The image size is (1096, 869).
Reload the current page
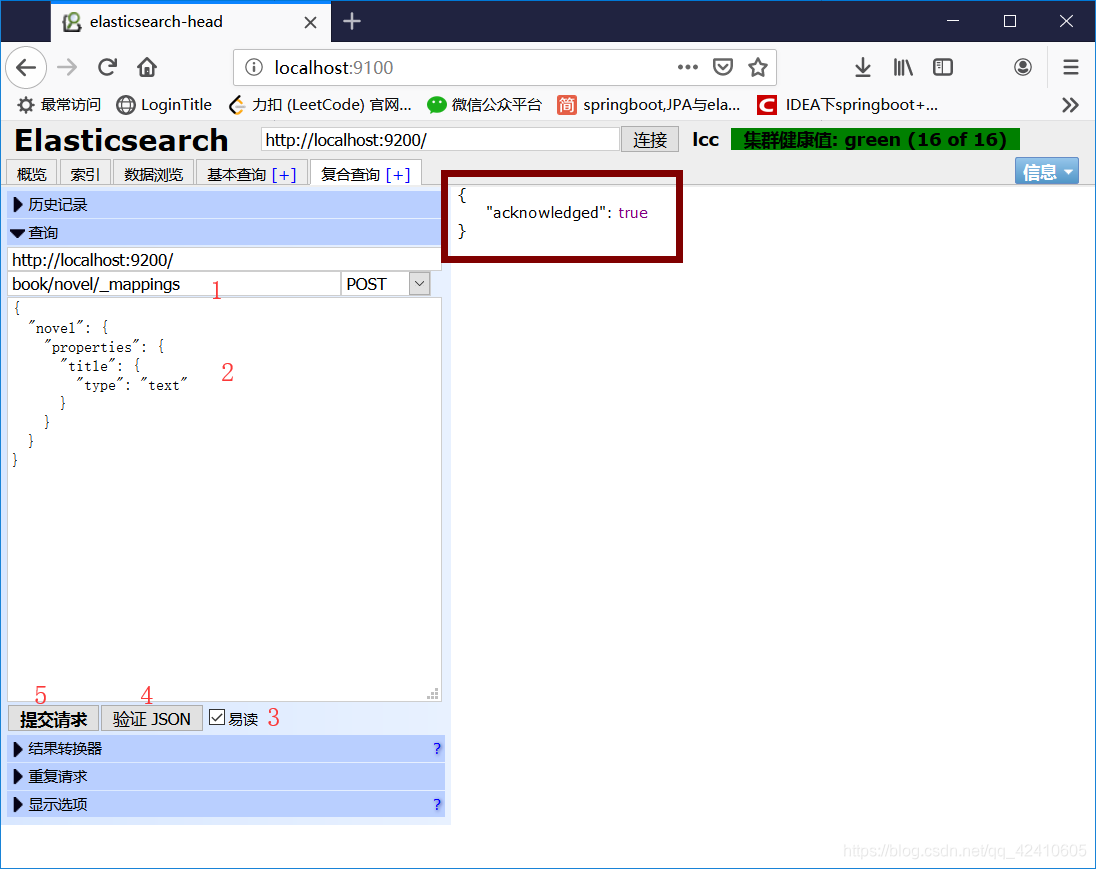(x=107, y=67)
